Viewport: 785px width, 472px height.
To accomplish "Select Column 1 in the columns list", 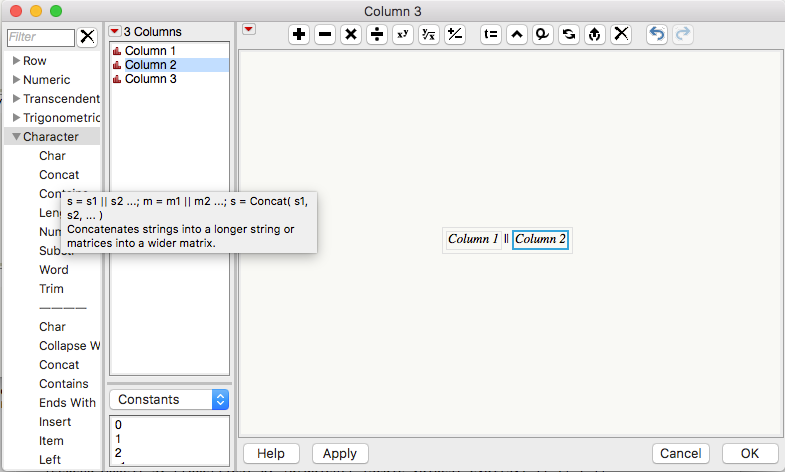I will point(170,51).
